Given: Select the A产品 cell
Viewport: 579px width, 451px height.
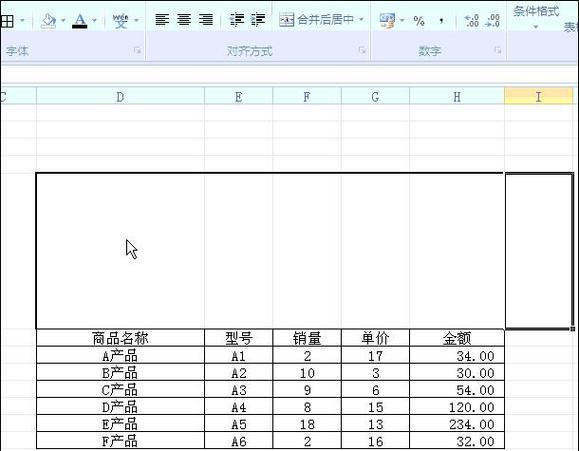Looking at the screenshot, I should (x=120, y=355).
